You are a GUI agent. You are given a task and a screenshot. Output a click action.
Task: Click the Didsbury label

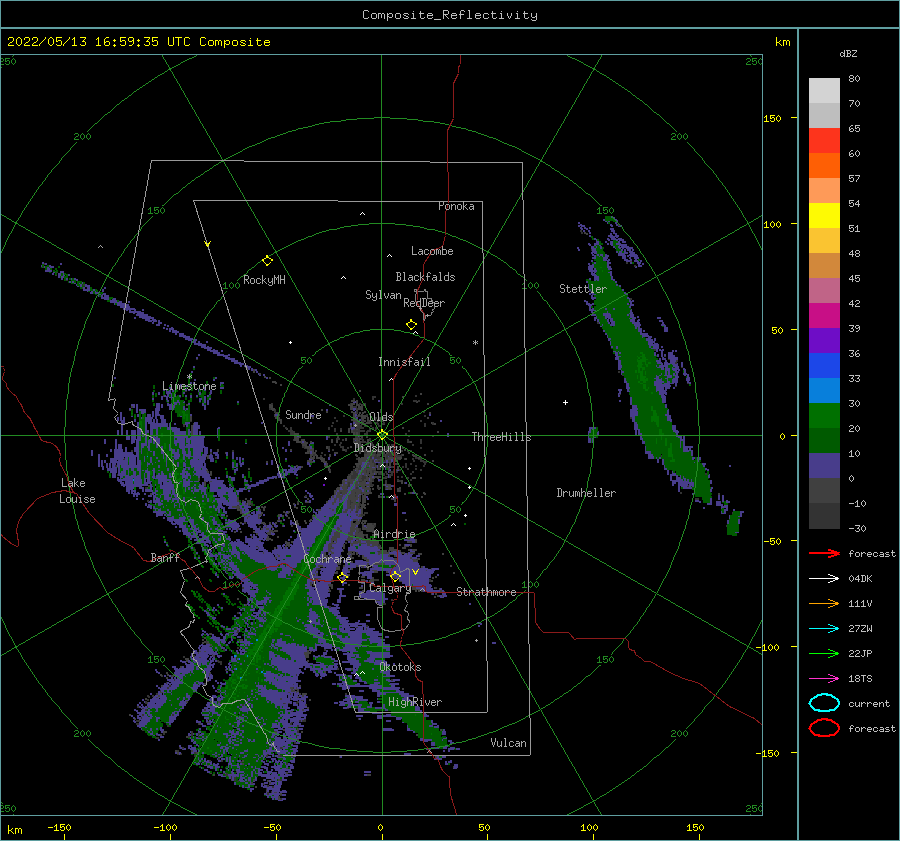377,448
